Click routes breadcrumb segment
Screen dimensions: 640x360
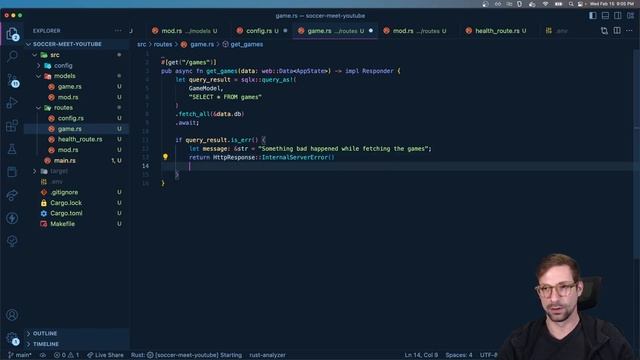(163, 44)
